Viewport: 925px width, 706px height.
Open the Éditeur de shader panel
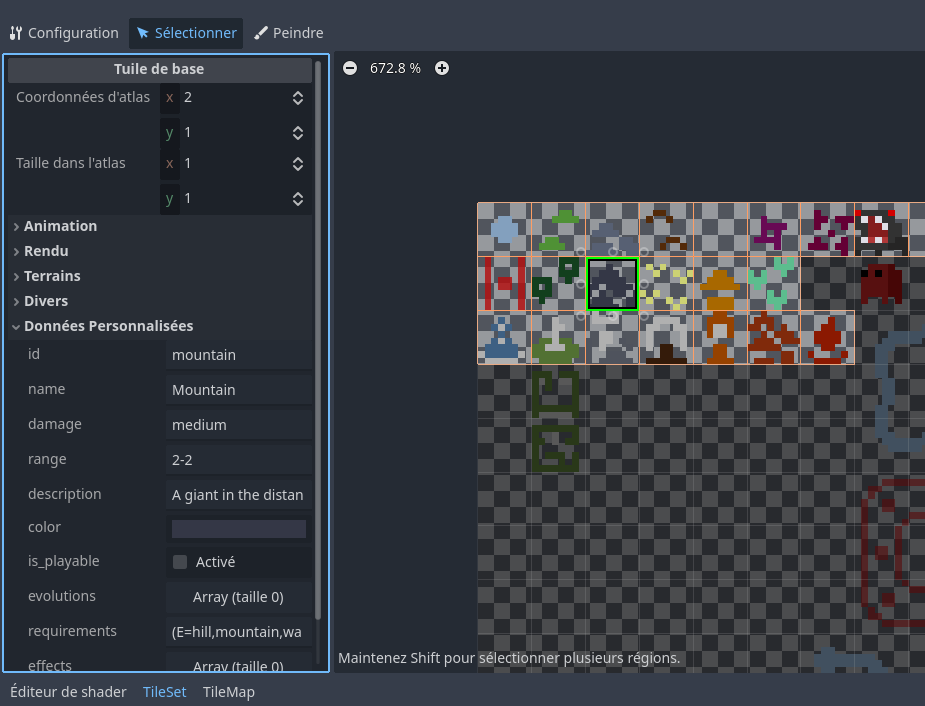[x=68, y=692]
